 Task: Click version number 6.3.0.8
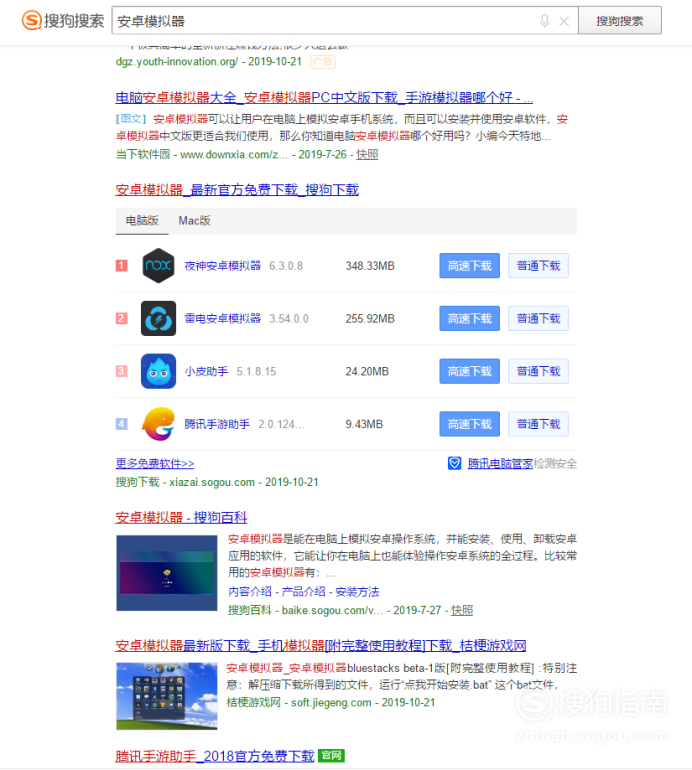(286, 266)
